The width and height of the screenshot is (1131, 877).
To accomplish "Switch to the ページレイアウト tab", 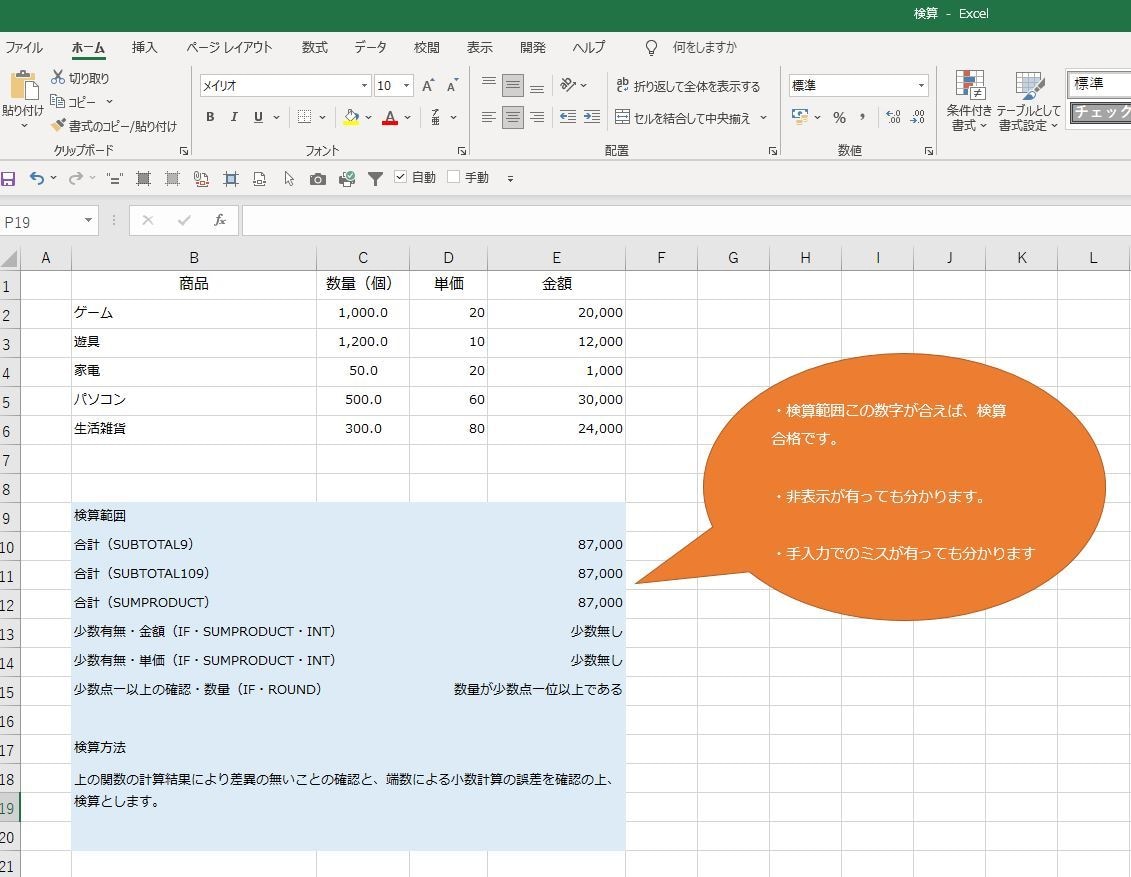I will pyautogui.click(x=229, y=48).
